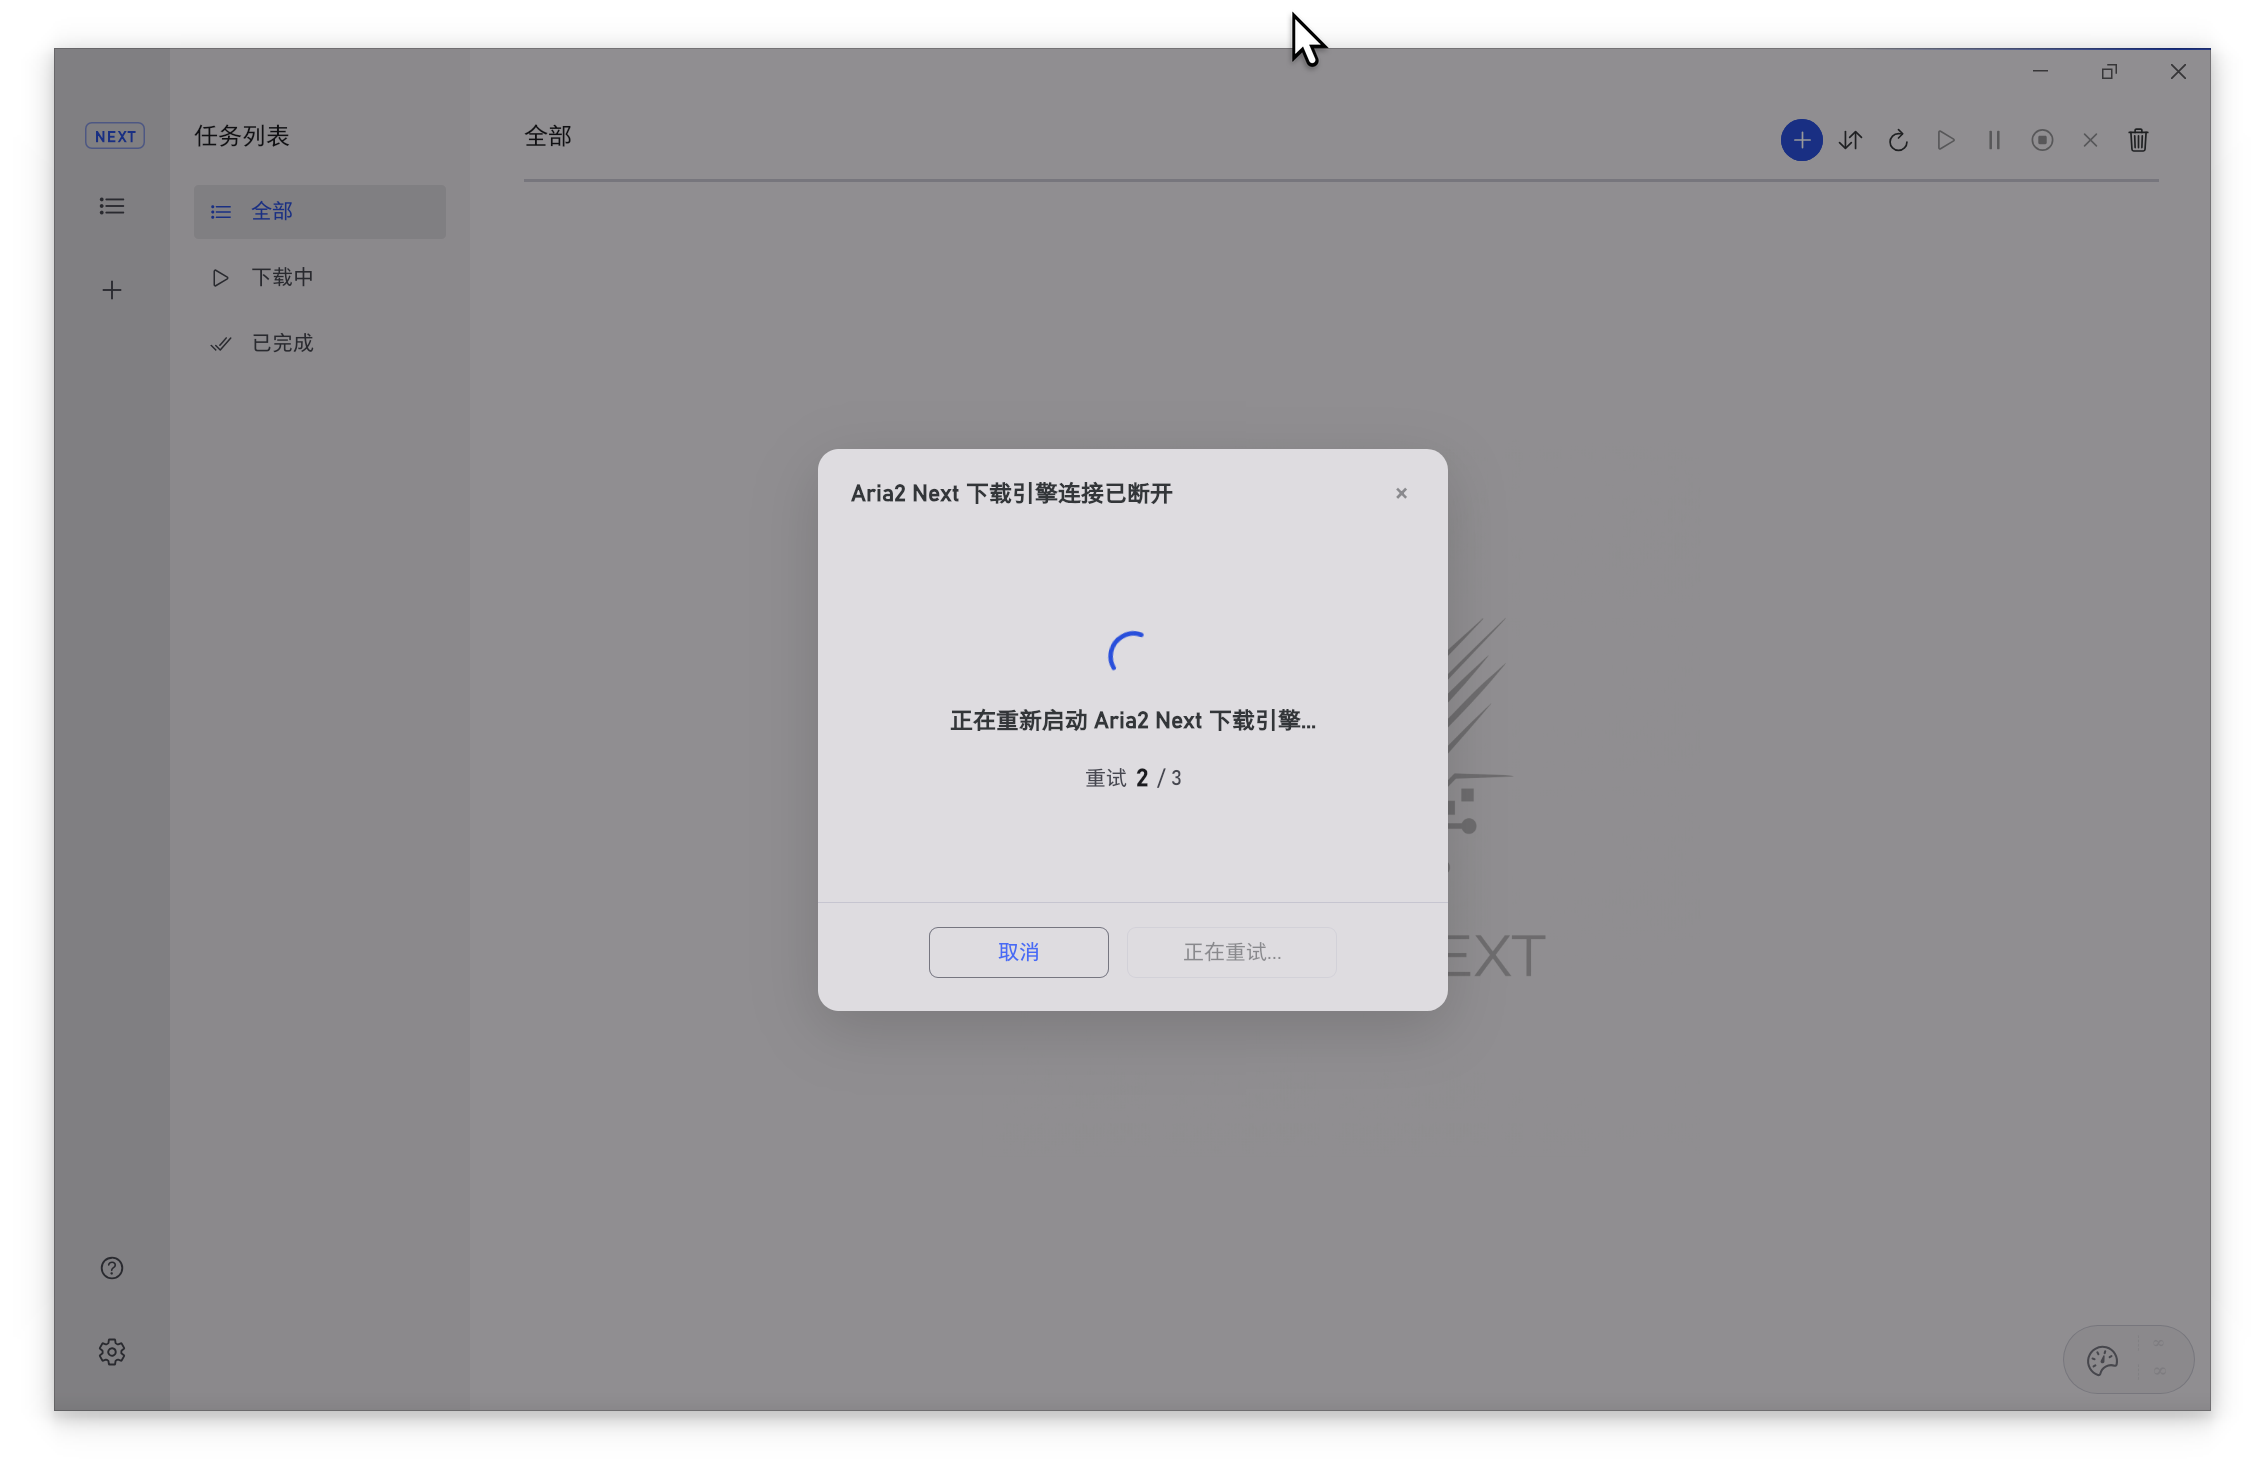Close the Aria2 Next application window
The image size is (2265, 1471).
(2178, 71)
